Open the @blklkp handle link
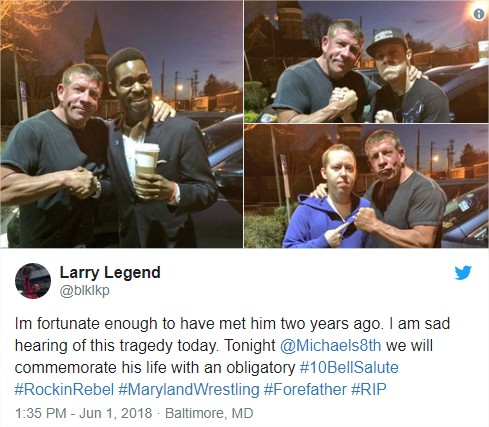The height and width of the screenshot is (427, 489). (84, 290)
